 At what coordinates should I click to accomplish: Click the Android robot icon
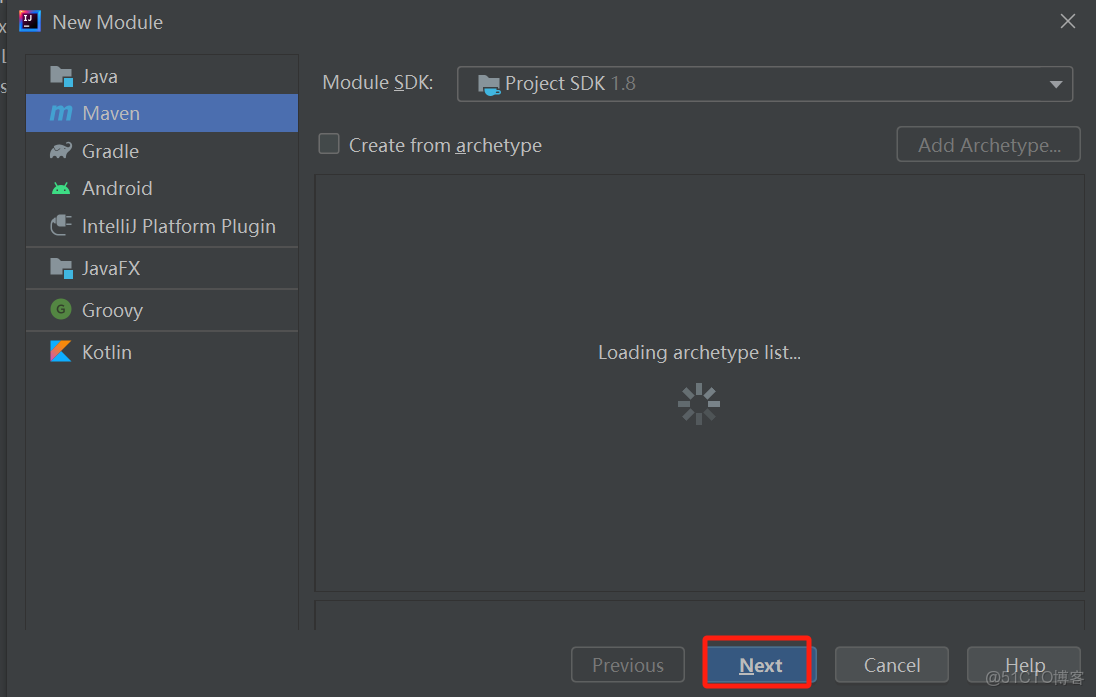pyautogui.click(x=61, y=188)
